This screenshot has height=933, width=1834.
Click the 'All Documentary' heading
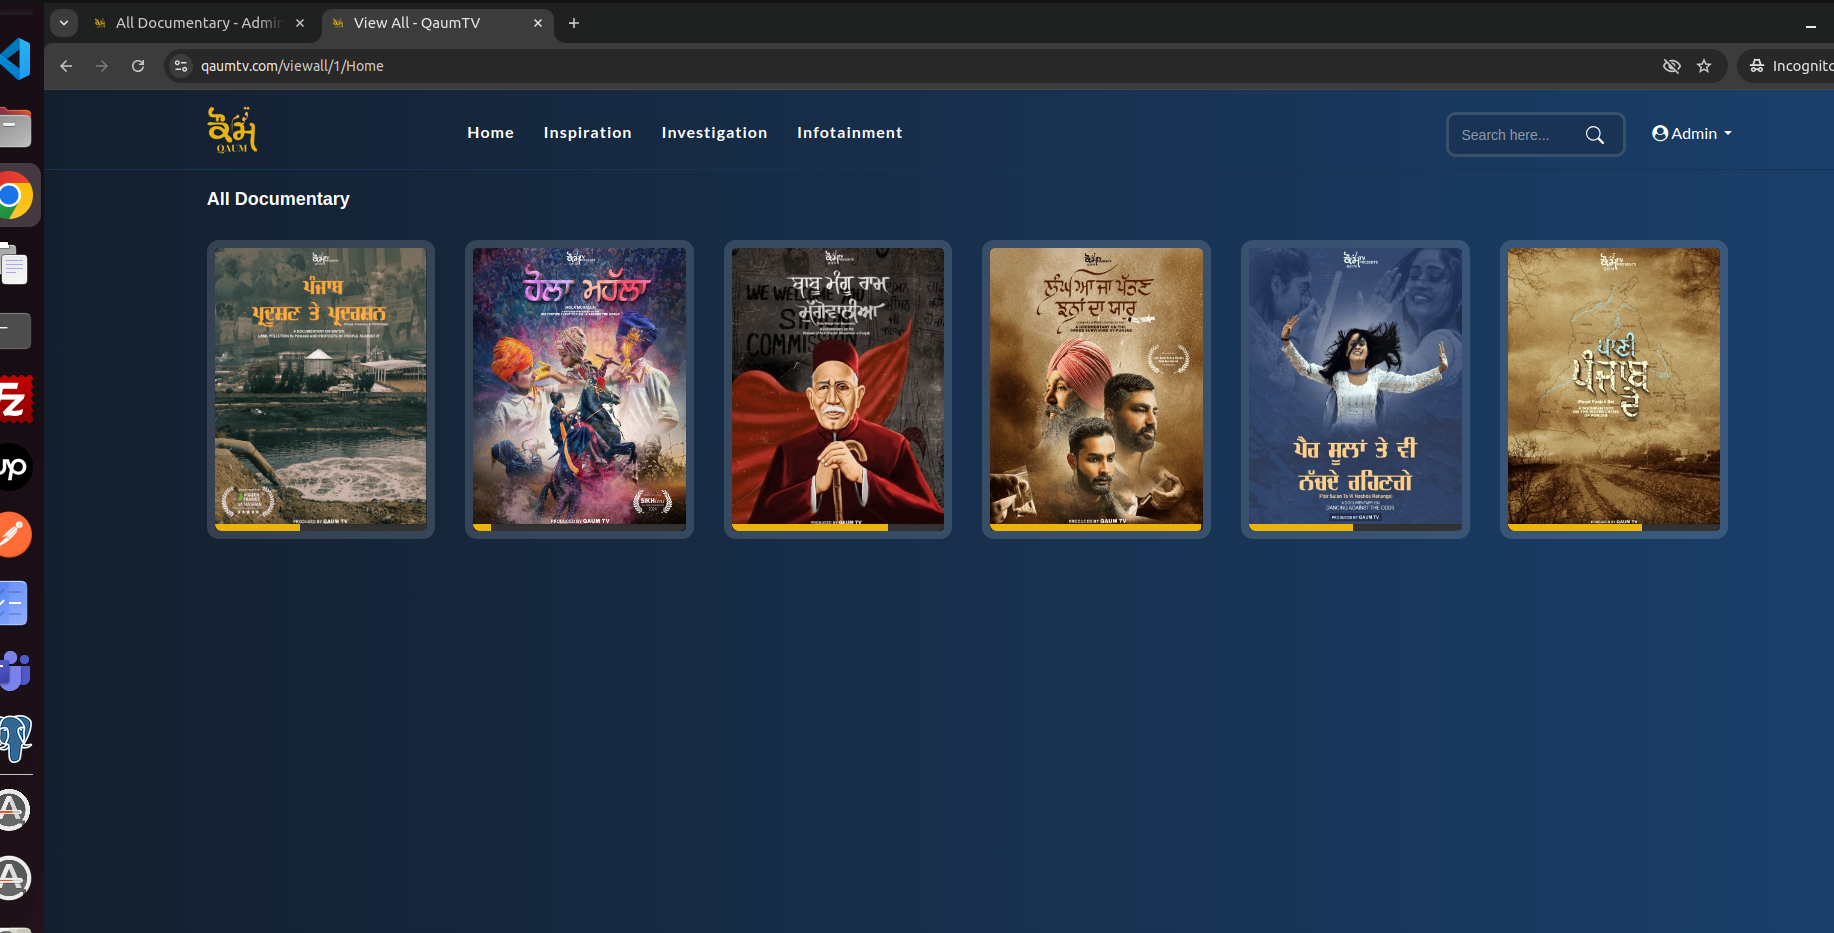click(x=278, y=199)
